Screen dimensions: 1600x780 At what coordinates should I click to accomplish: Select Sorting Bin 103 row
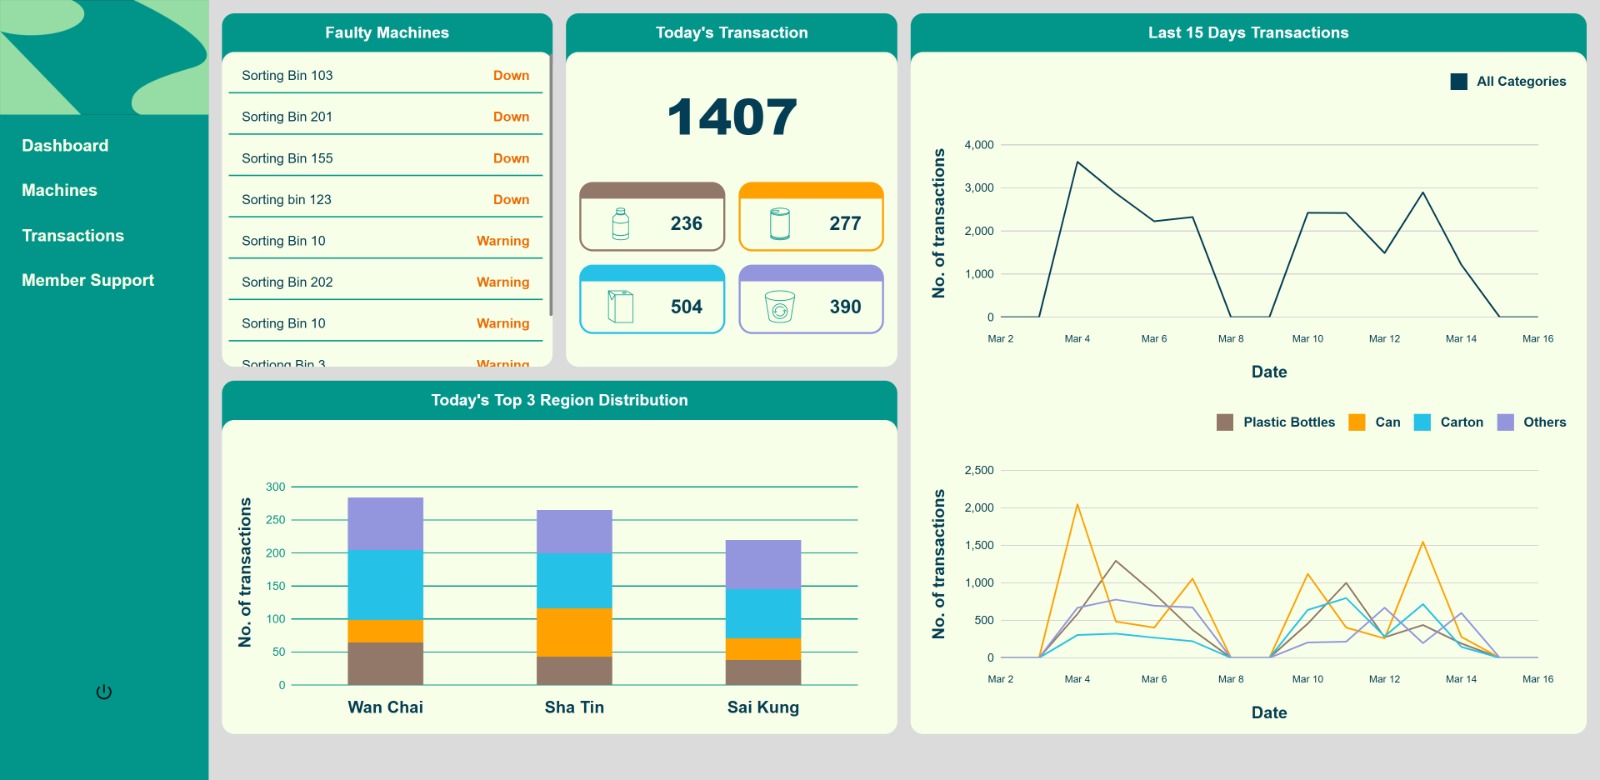pos(385,76)
